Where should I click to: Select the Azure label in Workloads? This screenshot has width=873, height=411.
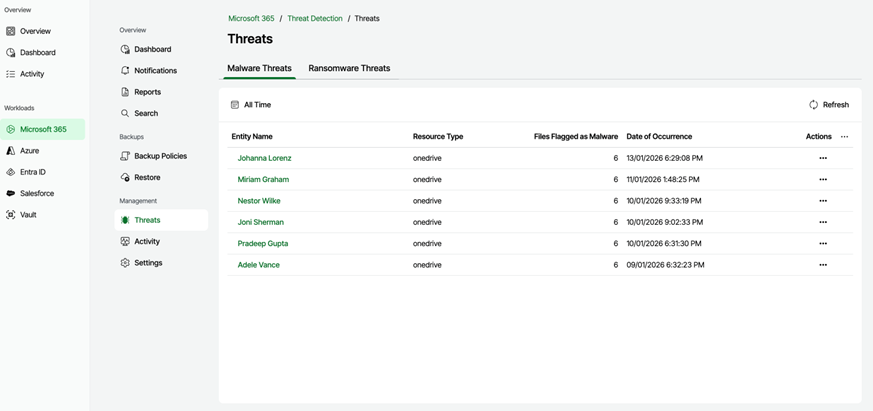30,151
